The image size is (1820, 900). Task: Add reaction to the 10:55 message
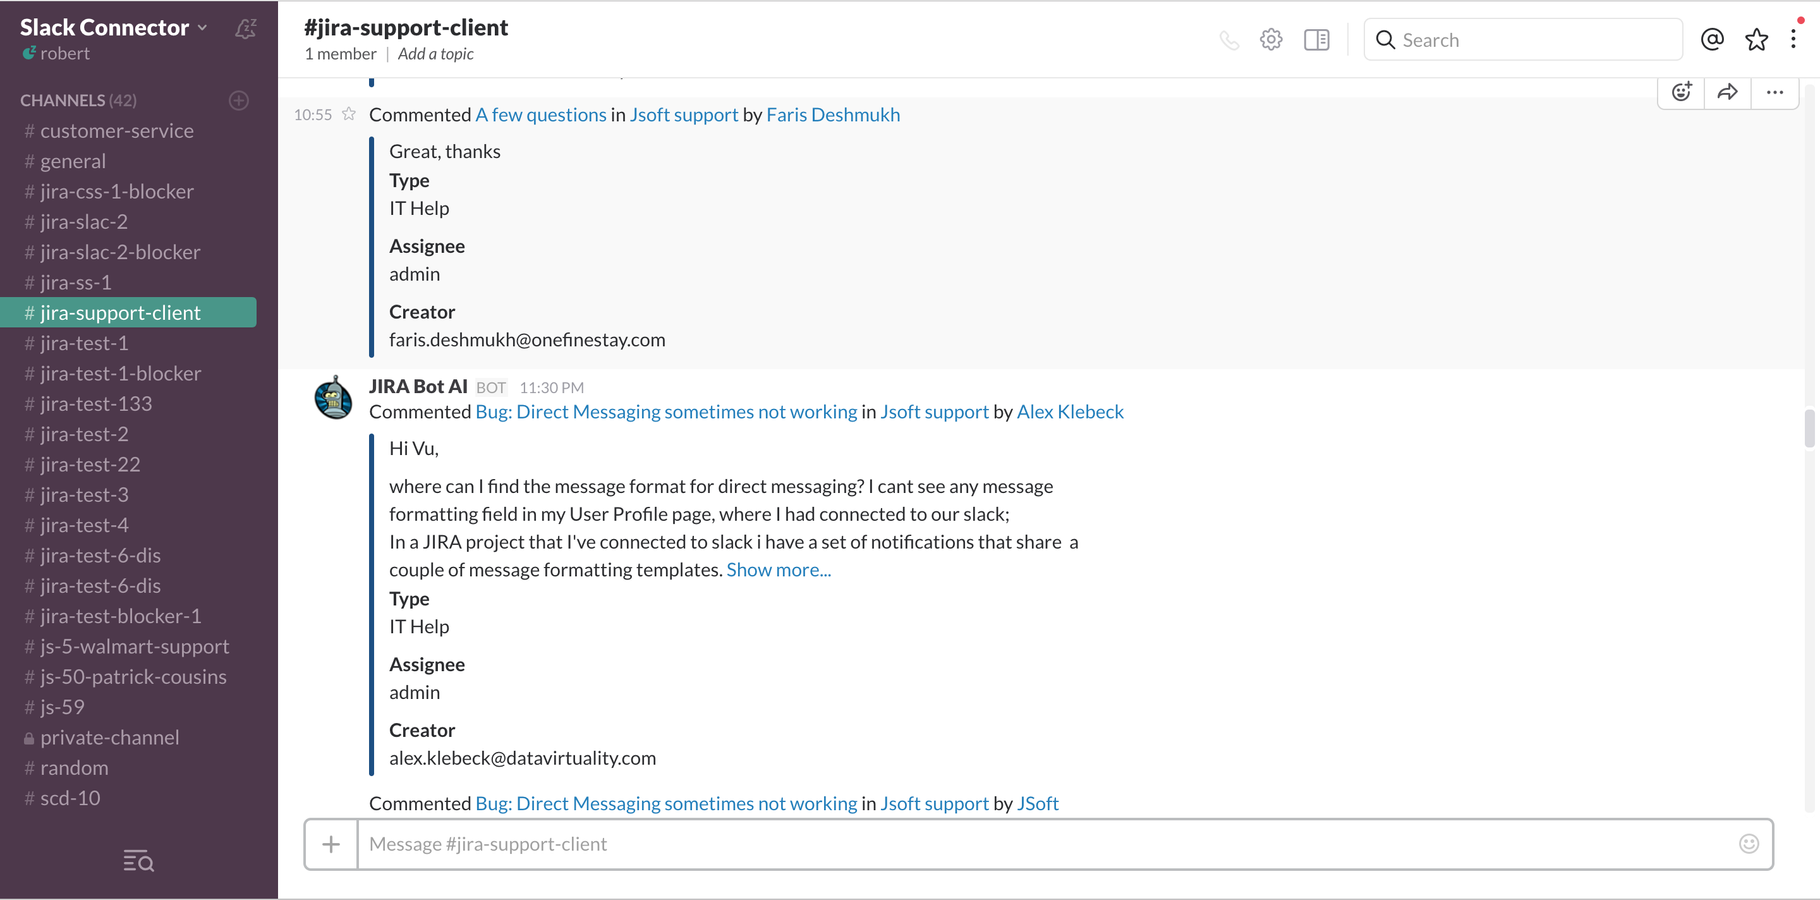pos(1681,92)
